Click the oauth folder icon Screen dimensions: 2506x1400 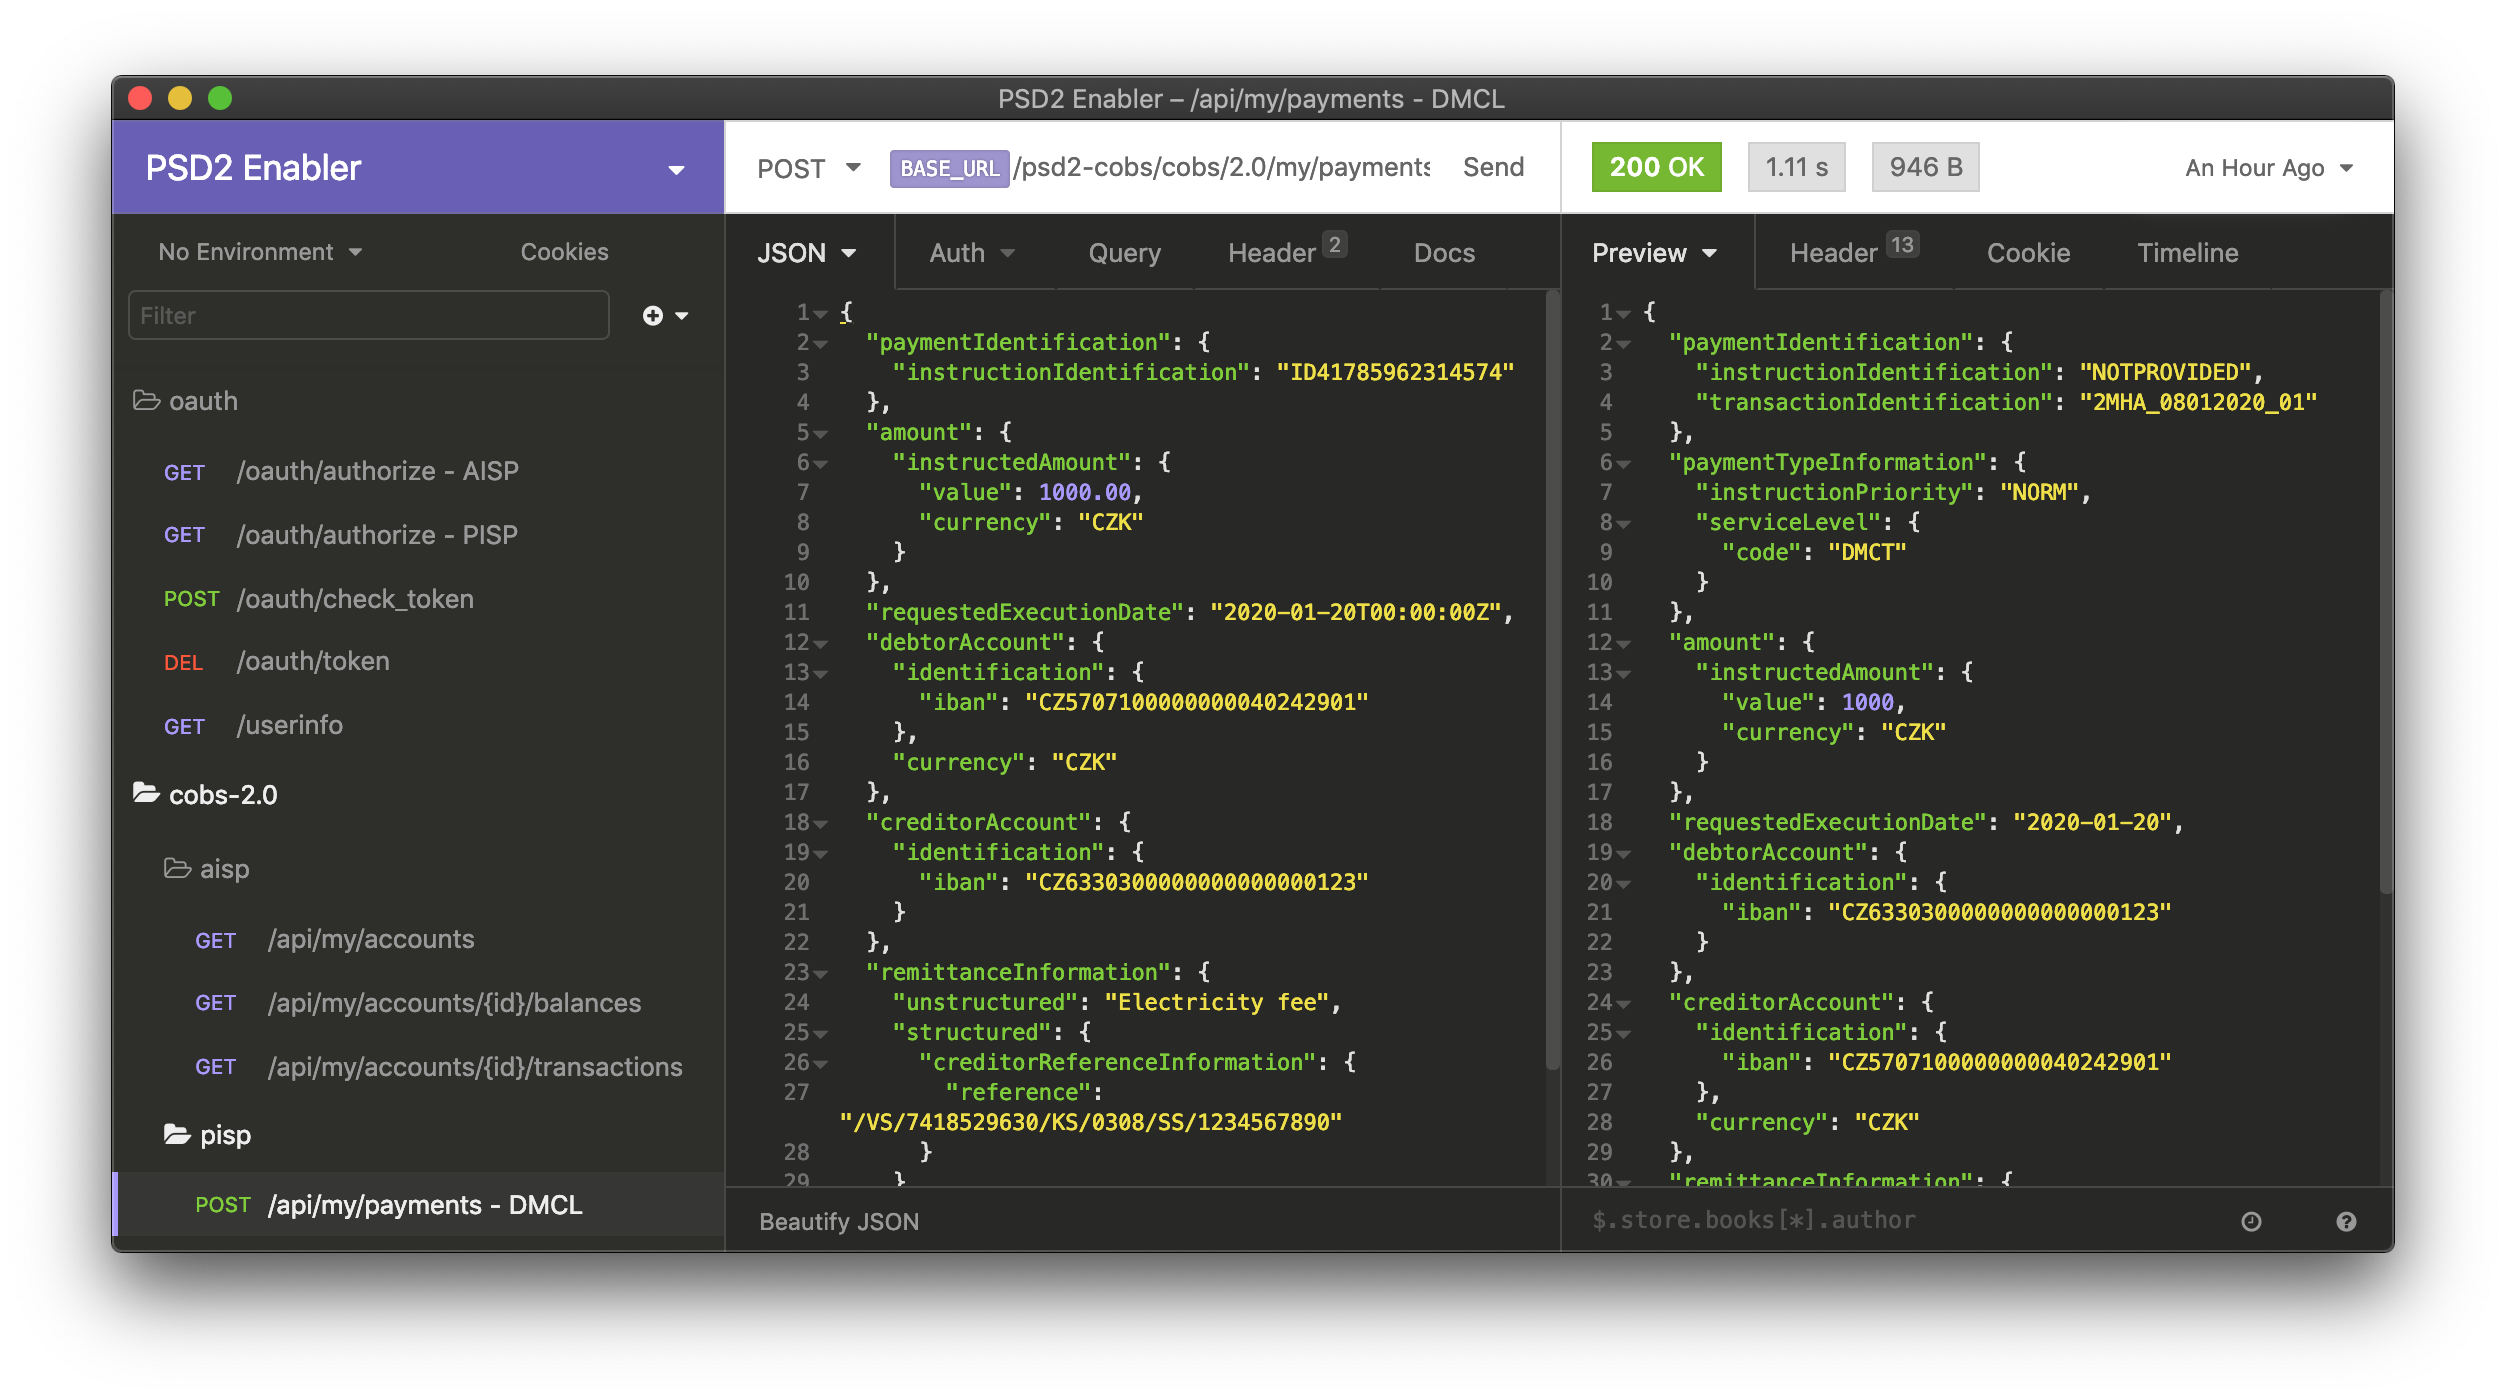tap(147, 401)
